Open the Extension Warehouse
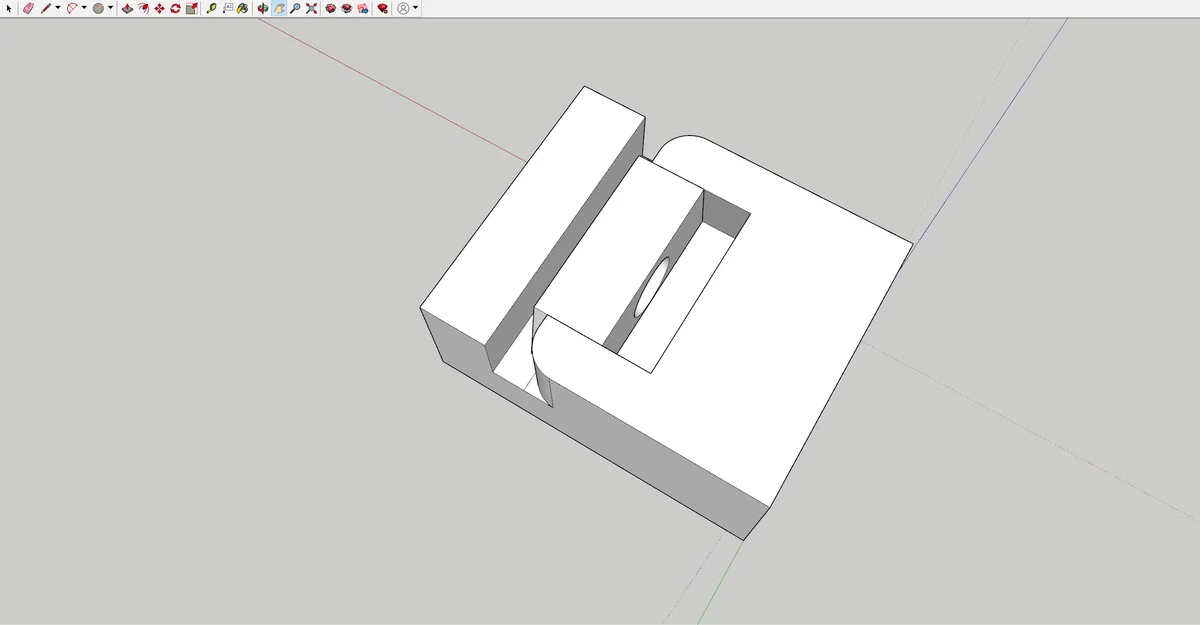This screenshot has height=625, width=1200. click(x=346, y=8)
